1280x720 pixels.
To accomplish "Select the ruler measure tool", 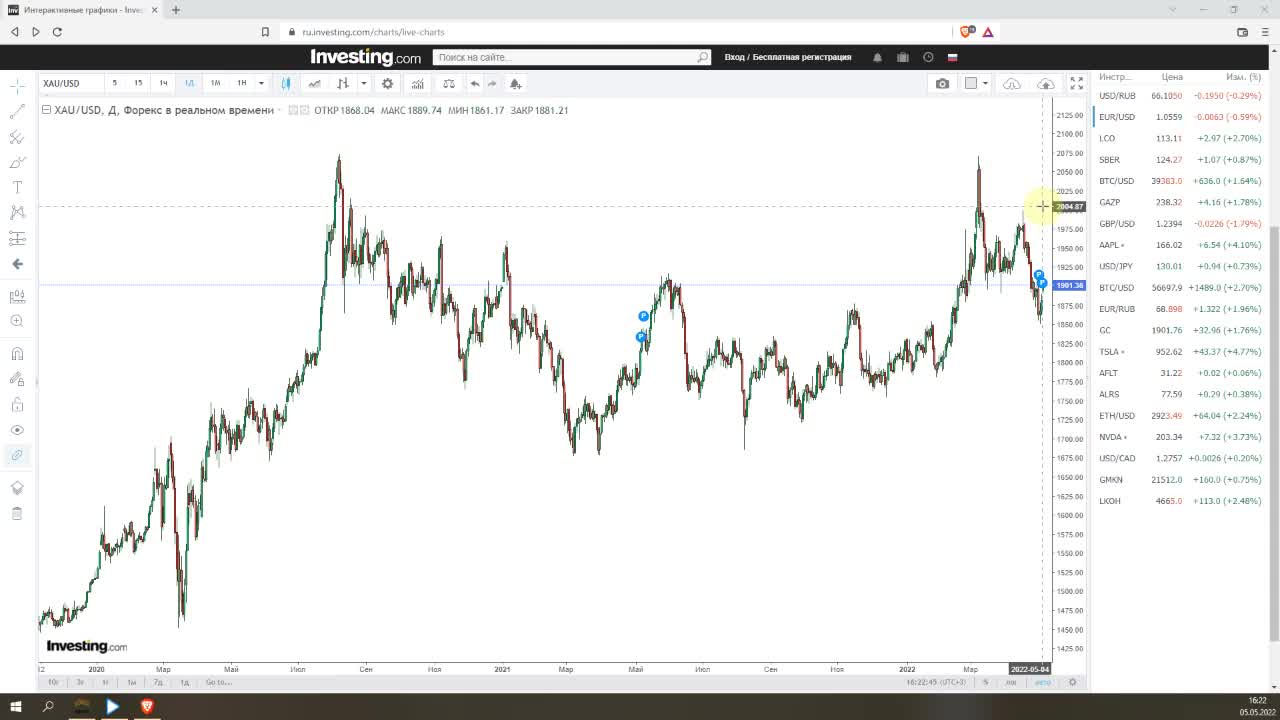I will tap(17, 297).
